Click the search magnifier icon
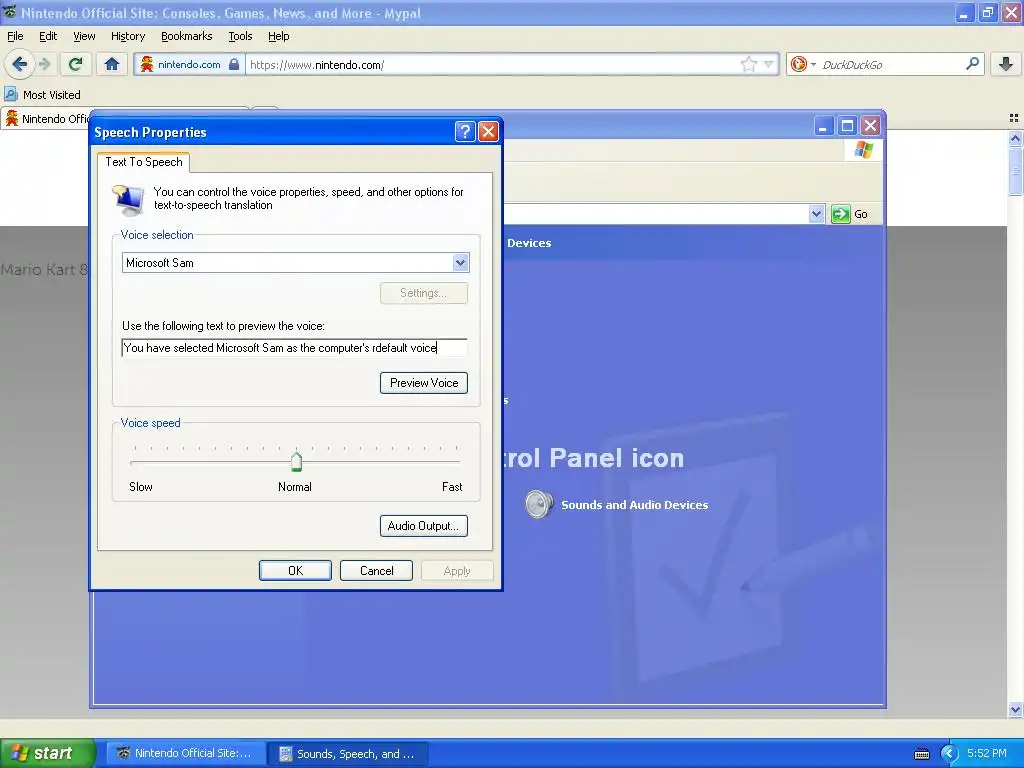This screenshot has width=1024, height=768. [972, 64]
